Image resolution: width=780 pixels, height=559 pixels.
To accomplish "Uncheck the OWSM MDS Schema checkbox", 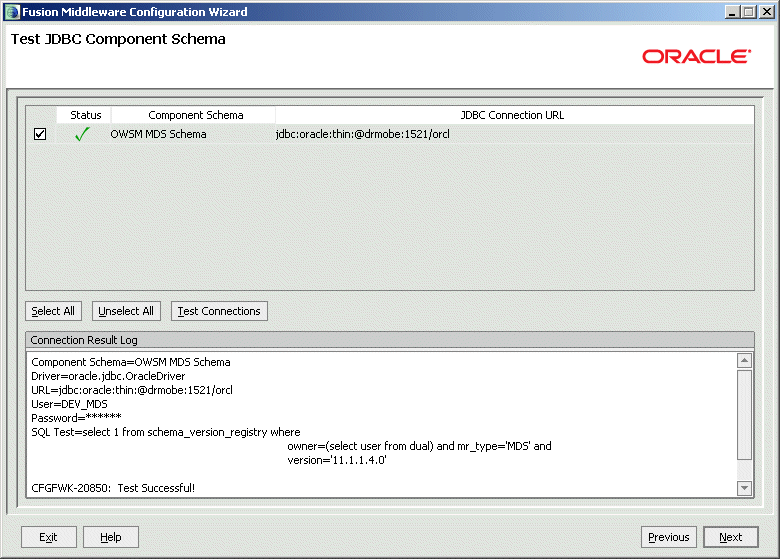I will 40,134.
